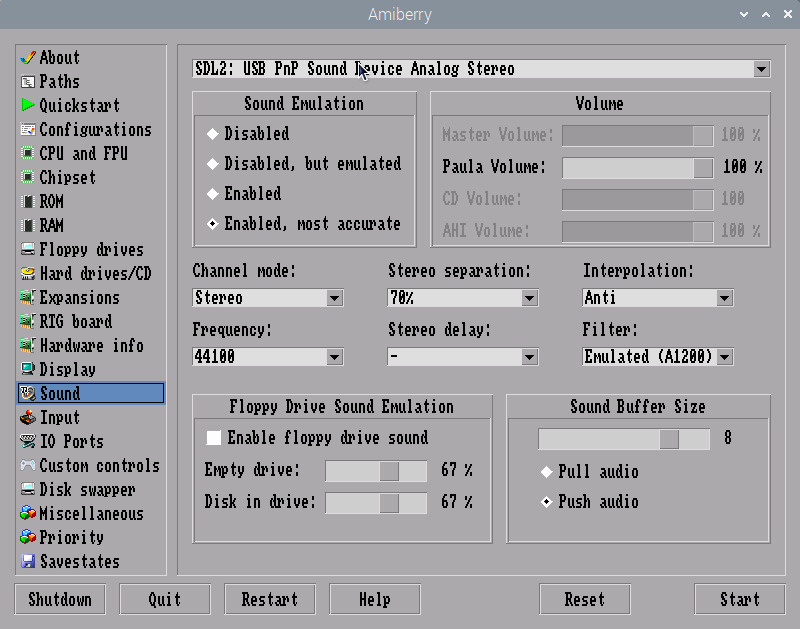800x629 pixels.
Task: Adjust the Paula Volume slider
Action: point(638,168)
